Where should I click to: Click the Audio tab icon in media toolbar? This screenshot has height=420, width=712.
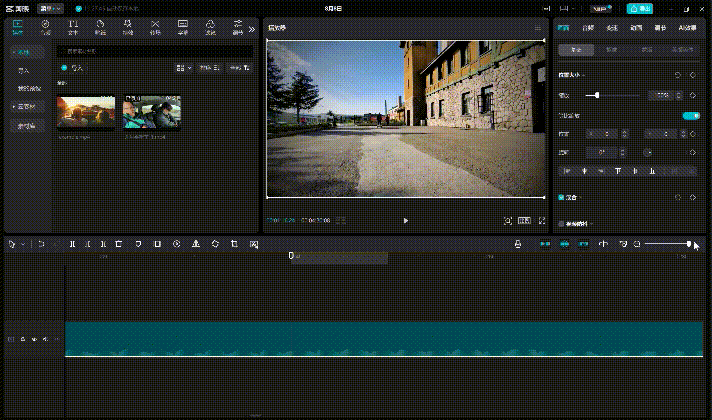(46, 27)
